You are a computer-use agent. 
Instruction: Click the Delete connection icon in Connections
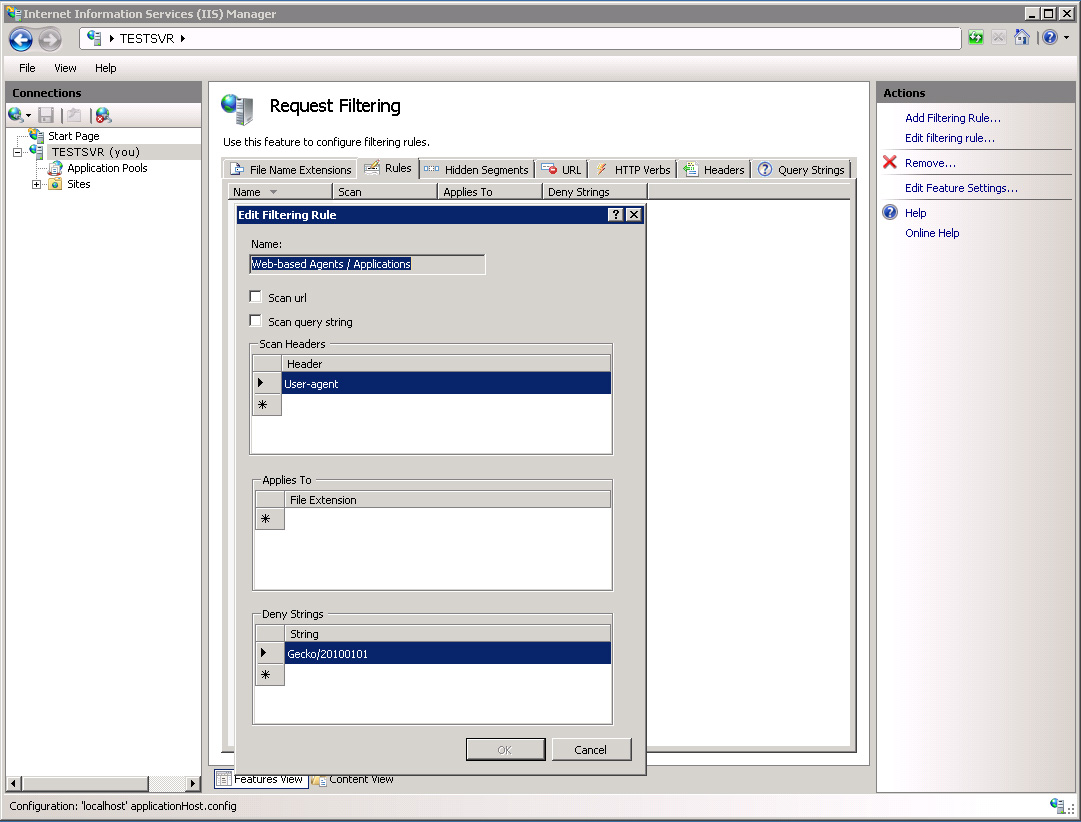pyautogui.click(x=103, y=115)
